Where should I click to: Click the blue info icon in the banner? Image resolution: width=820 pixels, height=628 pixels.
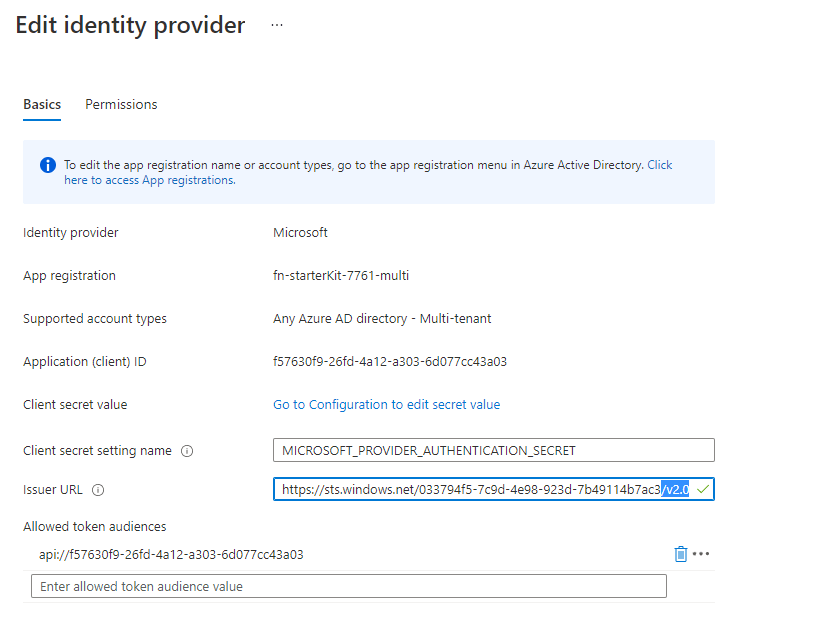click(47, 165)
